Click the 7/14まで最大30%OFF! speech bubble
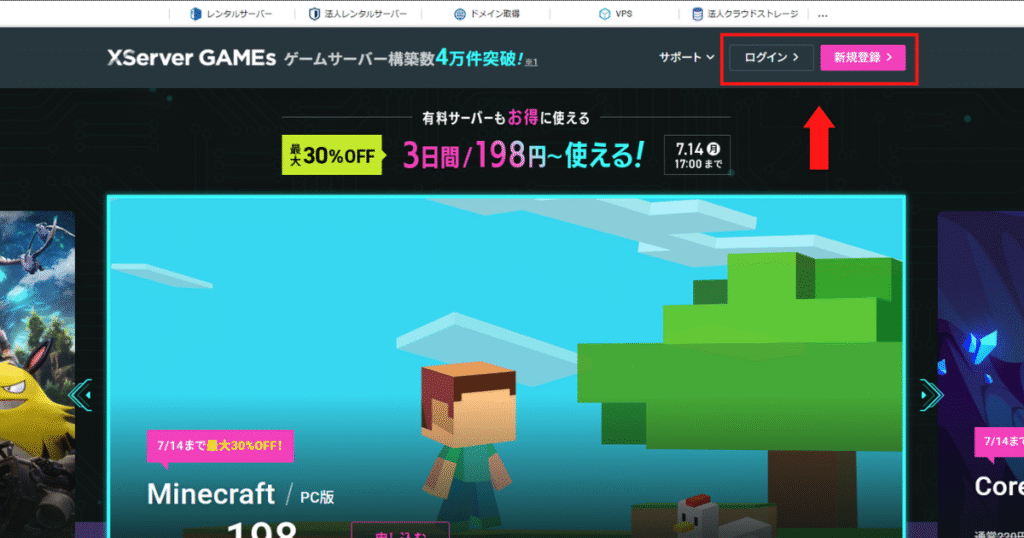Image resolution: width=1024 pixels, height=538 pixels. point(220,446)
